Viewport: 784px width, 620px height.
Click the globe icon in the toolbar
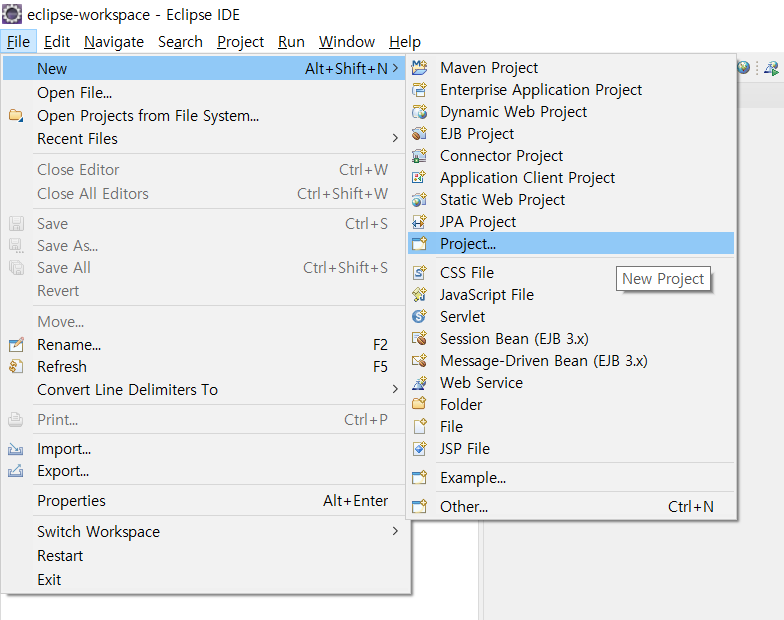click(x=744, y=68)
